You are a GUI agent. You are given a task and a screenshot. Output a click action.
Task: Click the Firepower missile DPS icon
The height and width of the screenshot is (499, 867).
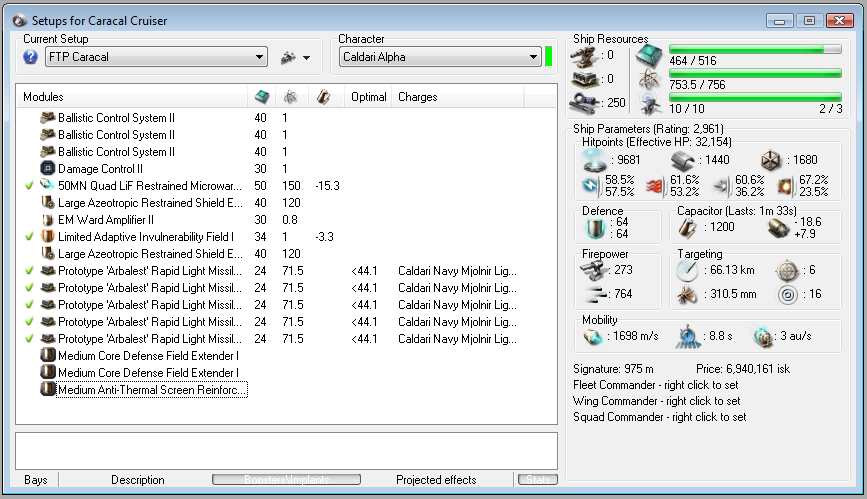tap(594, 271)
